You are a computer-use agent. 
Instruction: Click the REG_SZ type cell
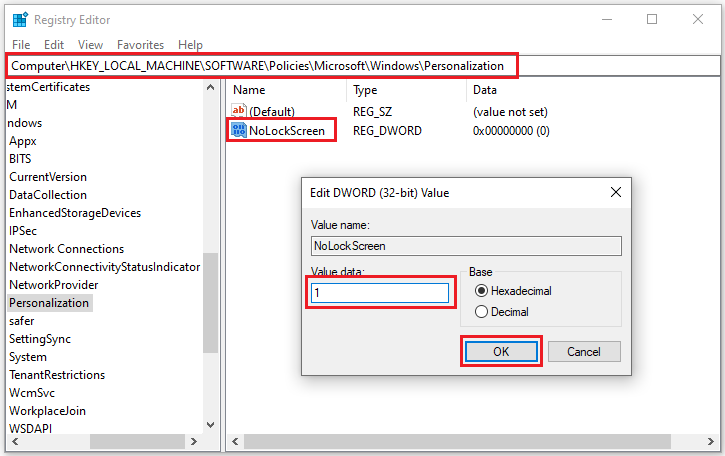click(x=372, y=112)
